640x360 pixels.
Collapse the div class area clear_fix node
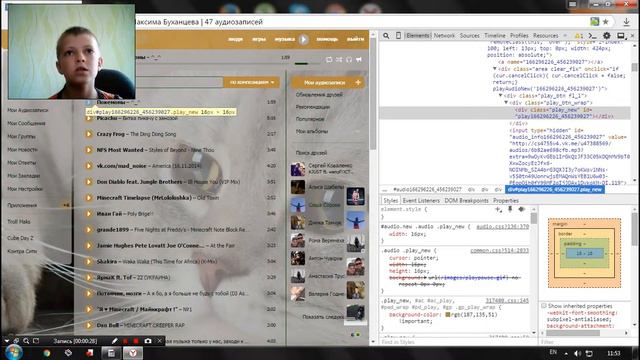pos(495,69)
